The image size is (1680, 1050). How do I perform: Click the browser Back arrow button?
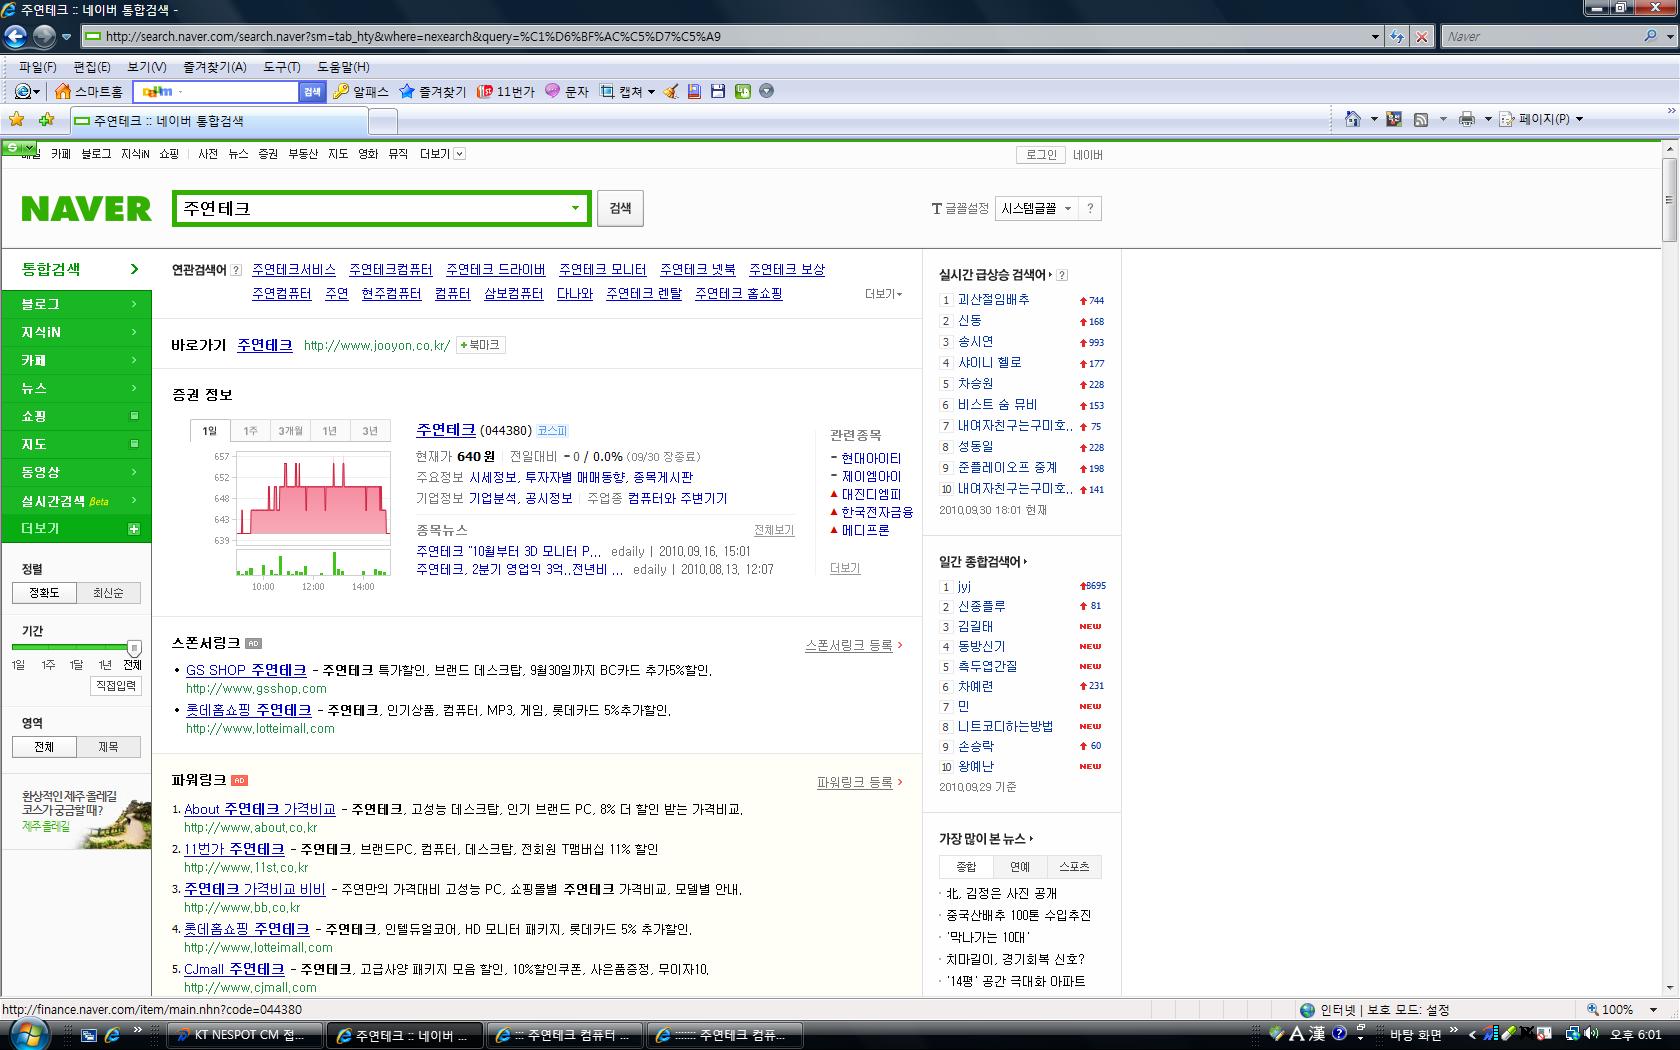click(15, 37)
